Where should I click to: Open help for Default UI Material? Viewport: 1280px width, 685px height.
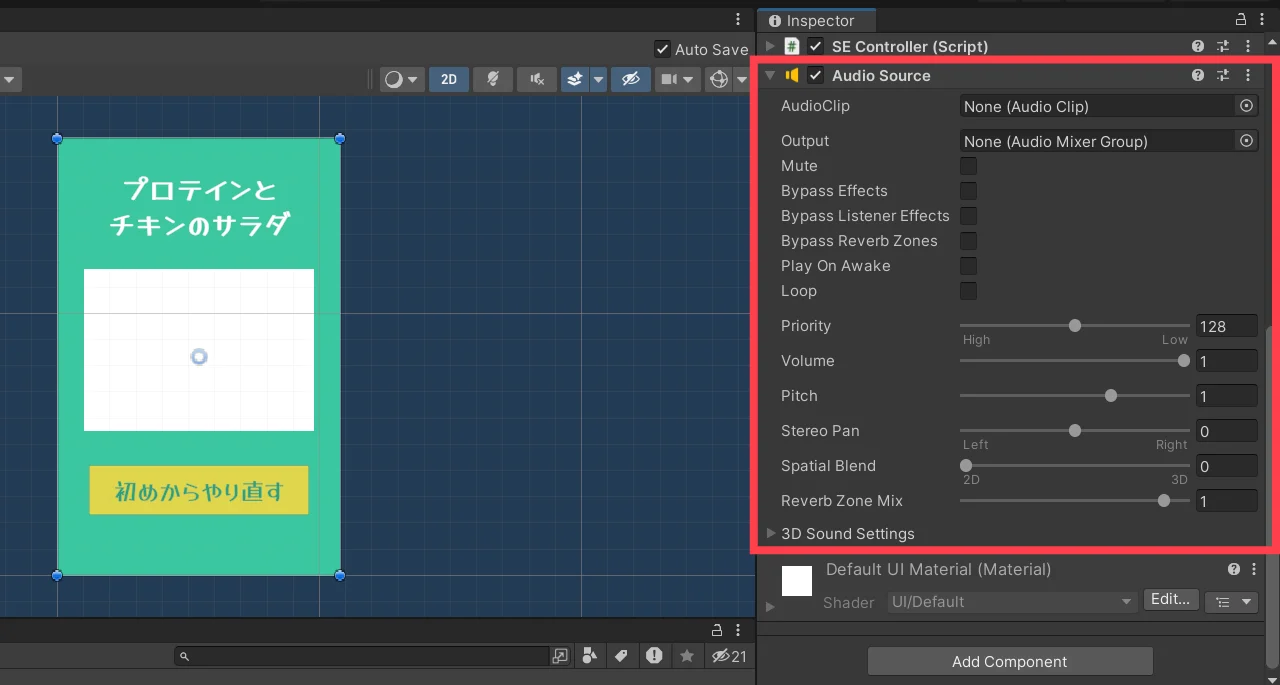[1234, 569]
